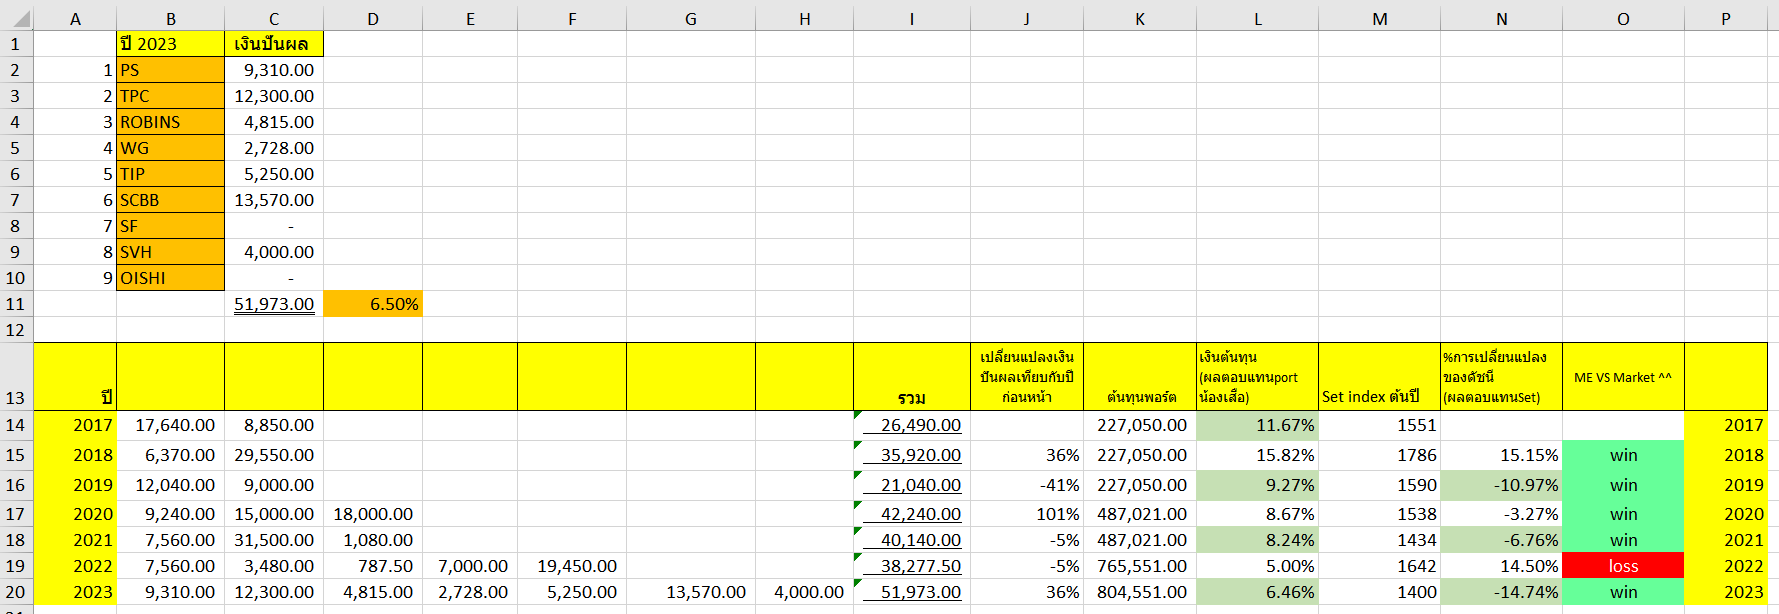Viewport: 1779px width, 614px height.
Task: Click the stock name cell 'WG'
Action: (170, 148)
